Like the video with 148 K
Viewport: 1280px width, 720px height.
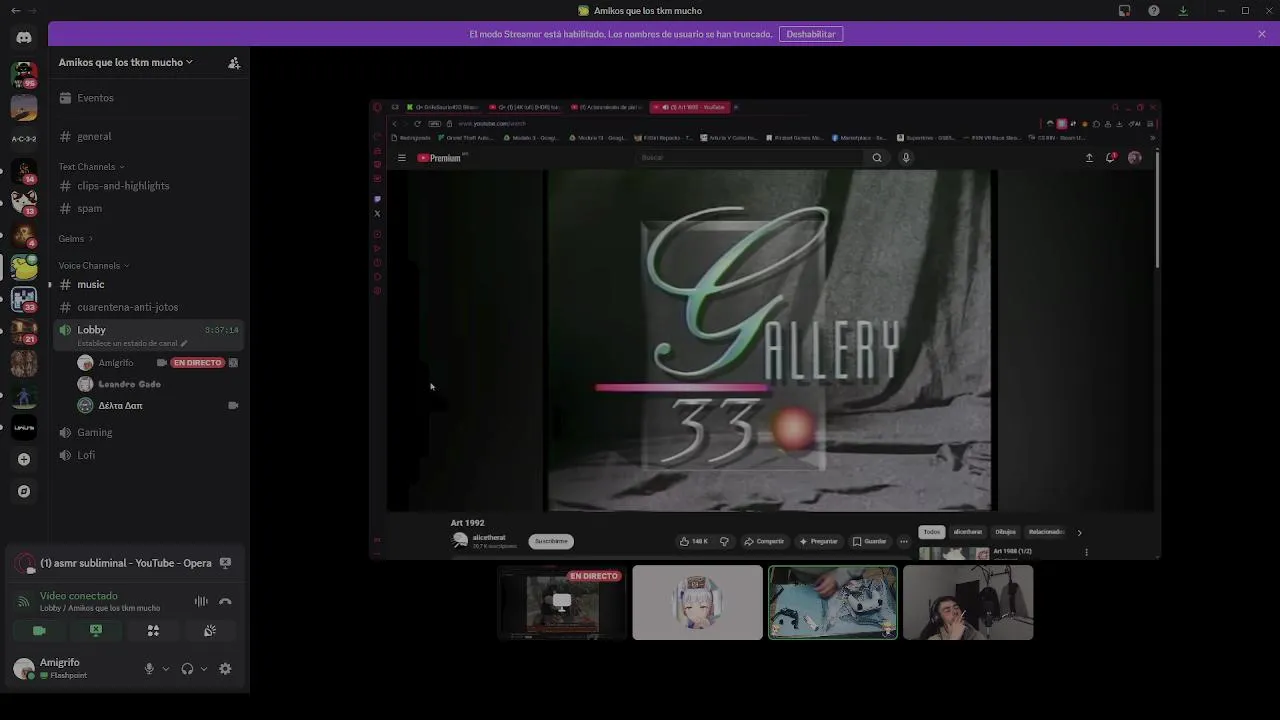(x=694, y=541)
